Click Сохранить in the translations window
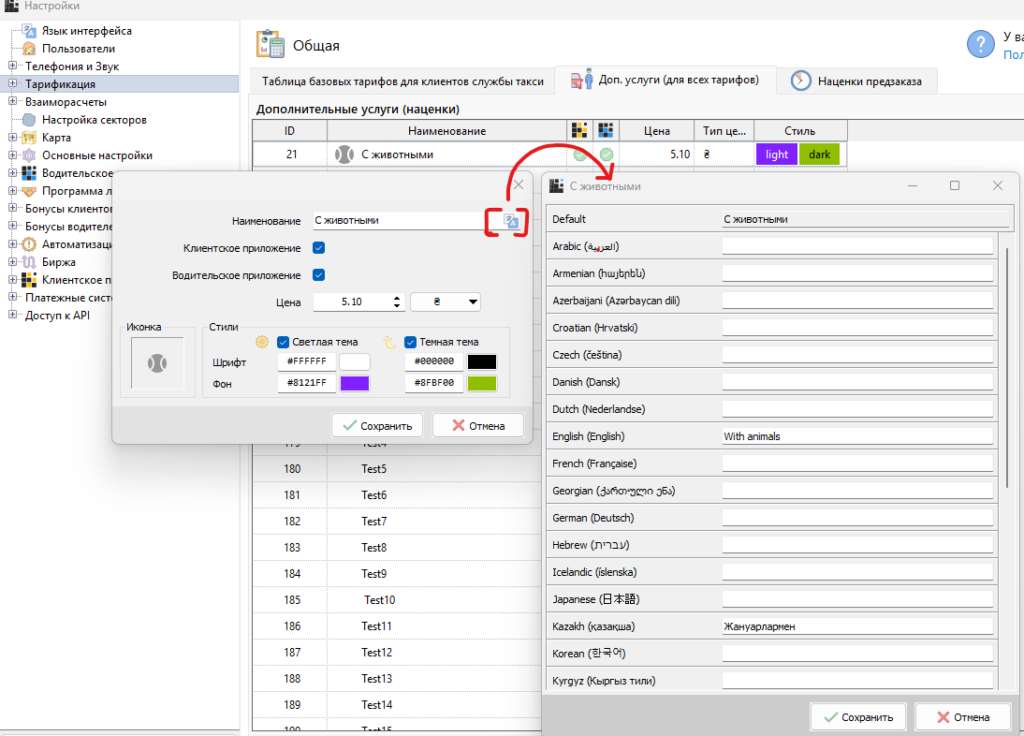Image resolution: width=1024 pixels, height=736 pixels. (858, 717)
